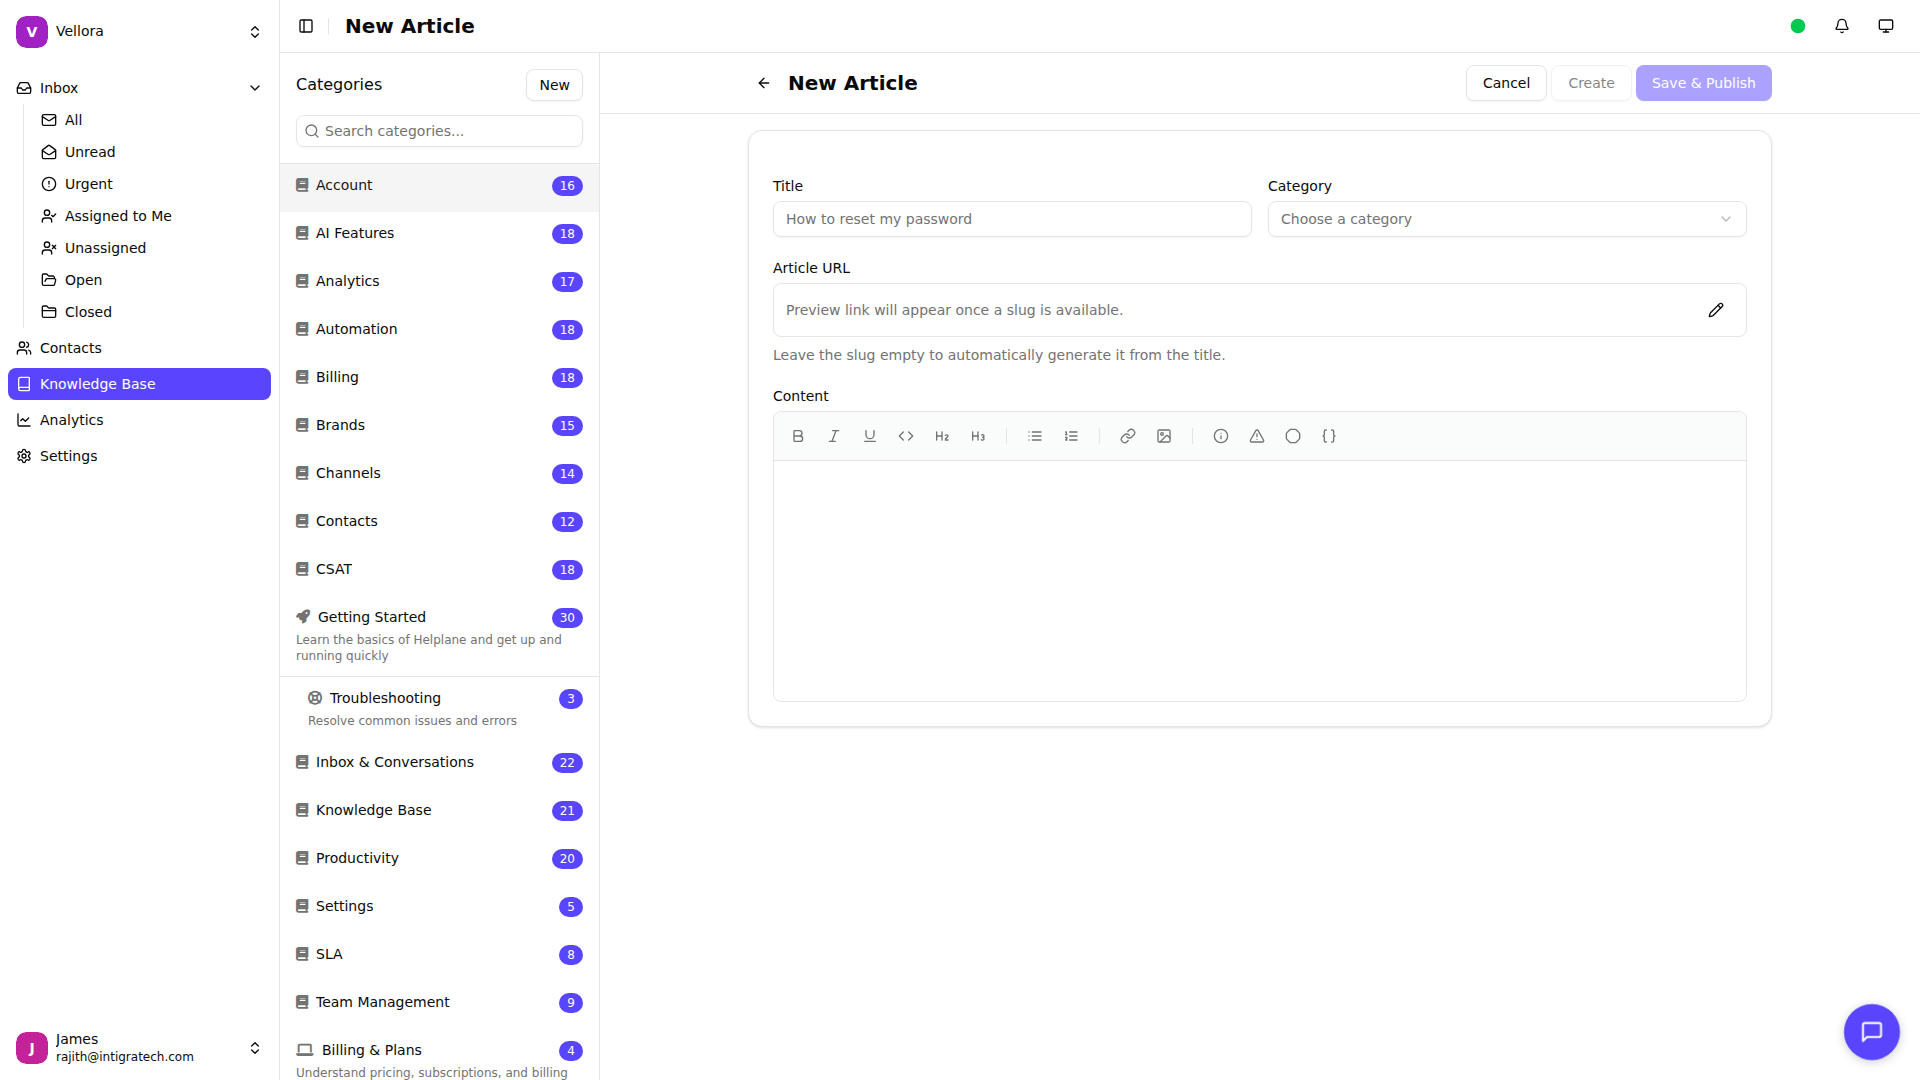Open the James account menu chevrons
Image resolution: width=1920 pixels, height=1080 pixels.
pos(255,1048)
